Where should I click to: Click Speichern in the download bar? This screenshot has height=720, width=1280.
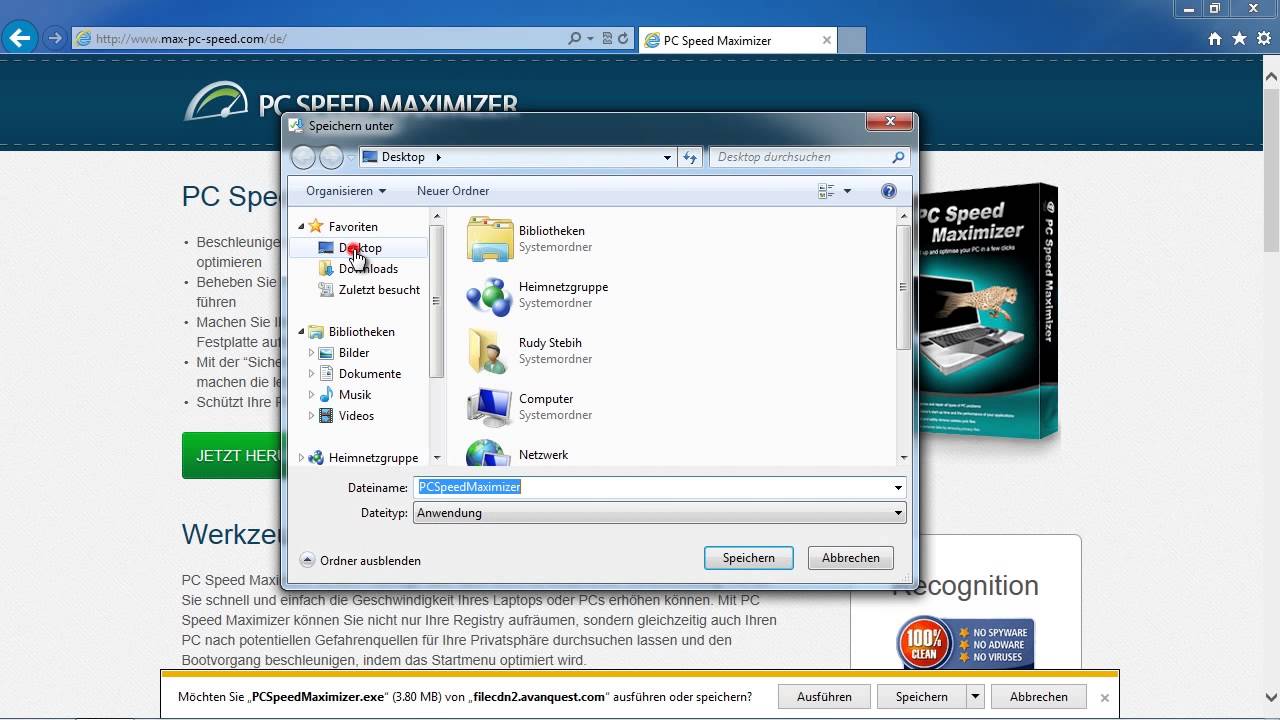click(x=921, y=697)
